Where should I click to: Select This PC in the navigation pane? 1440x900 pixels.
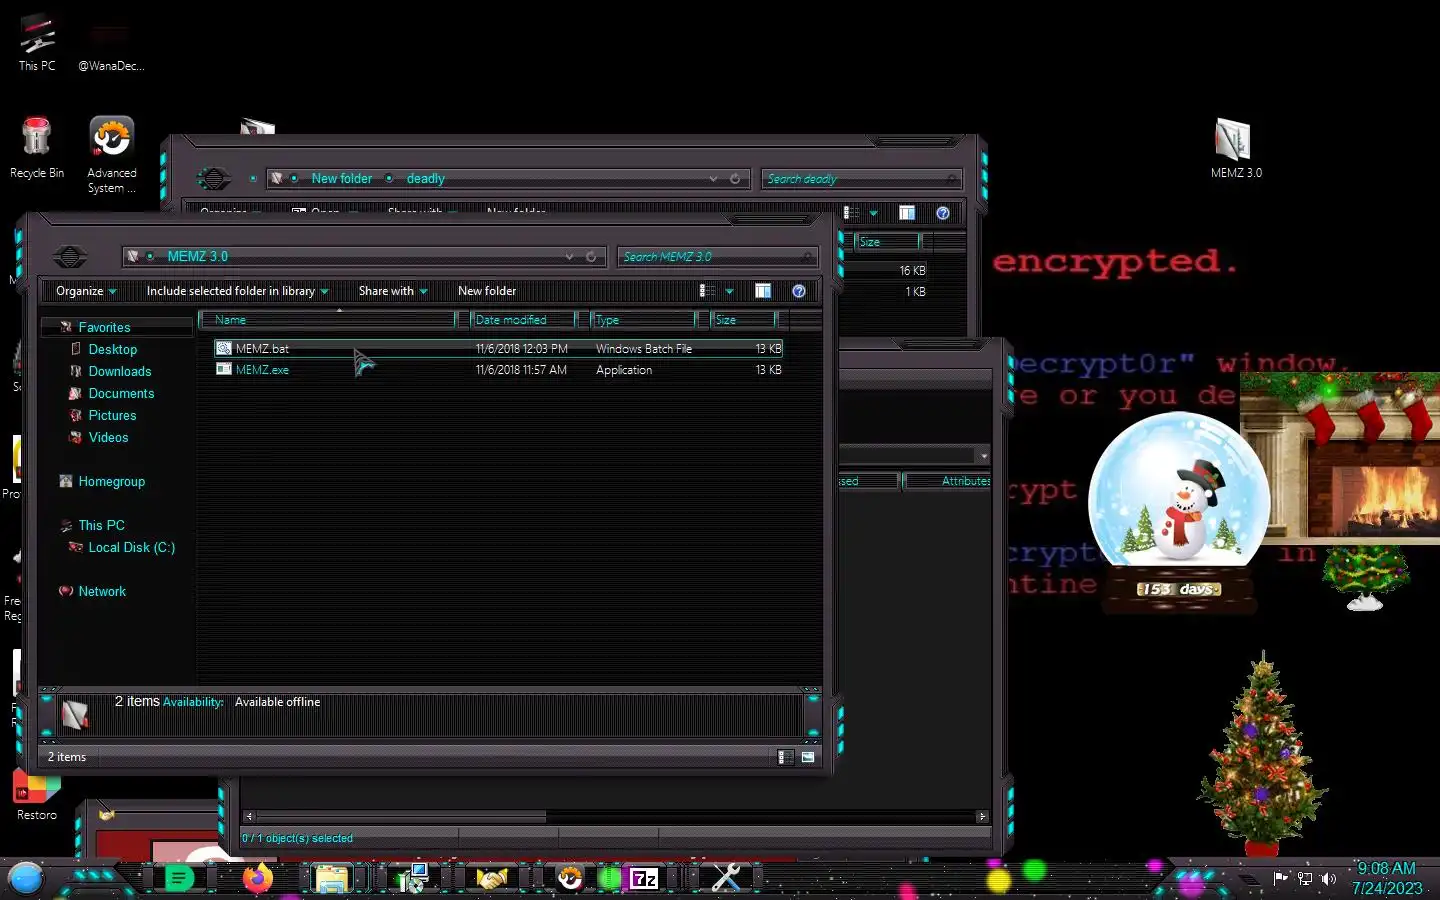(101, 526)
